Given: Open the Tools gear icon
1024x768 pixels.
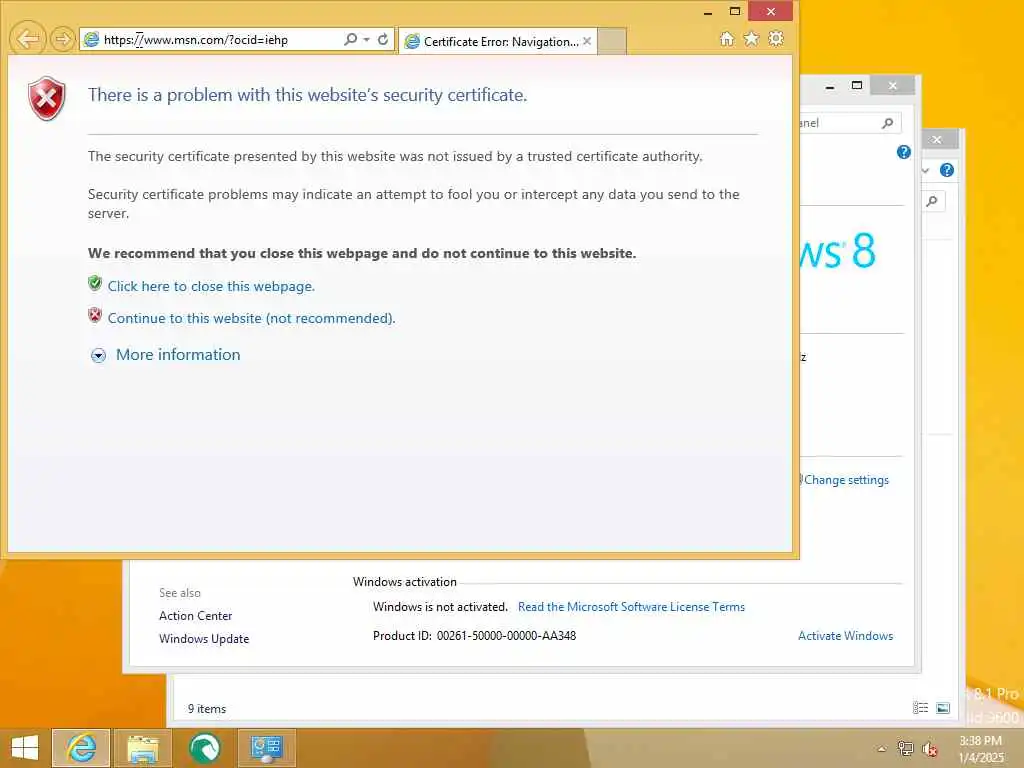Looking at the screenshot, I should [776, 39].
